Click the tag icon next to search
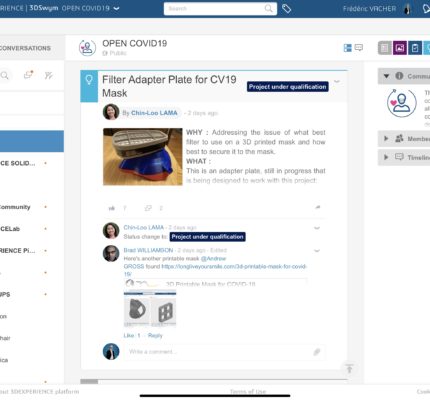Screen dimensions: 430x400 (x=286, y=9)
